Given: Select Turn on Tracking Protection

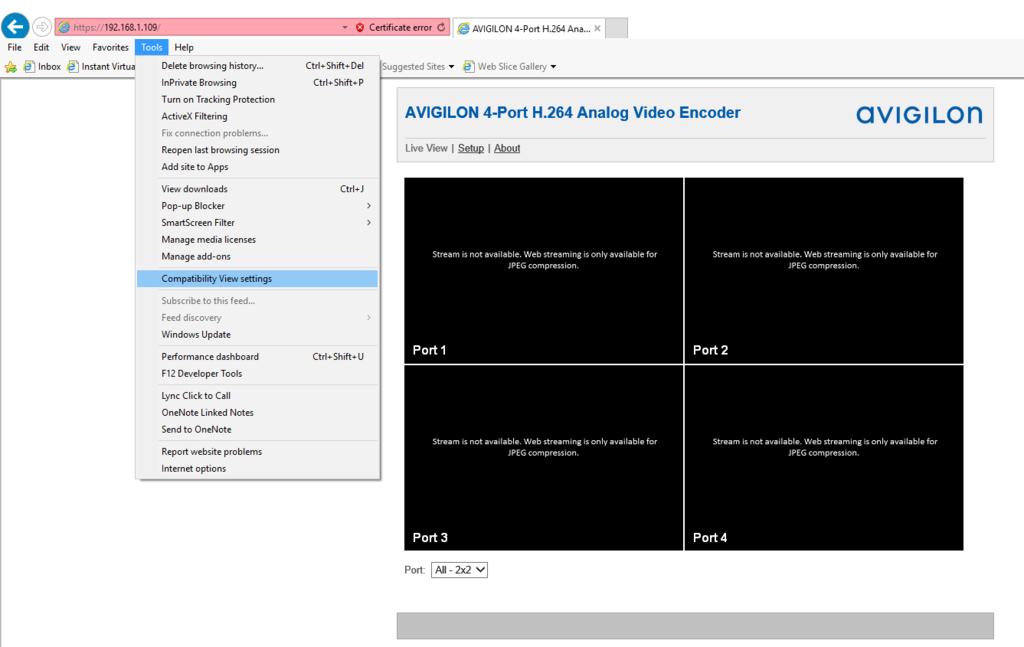Looking at the screenshot, I should (x=257, y=100).
